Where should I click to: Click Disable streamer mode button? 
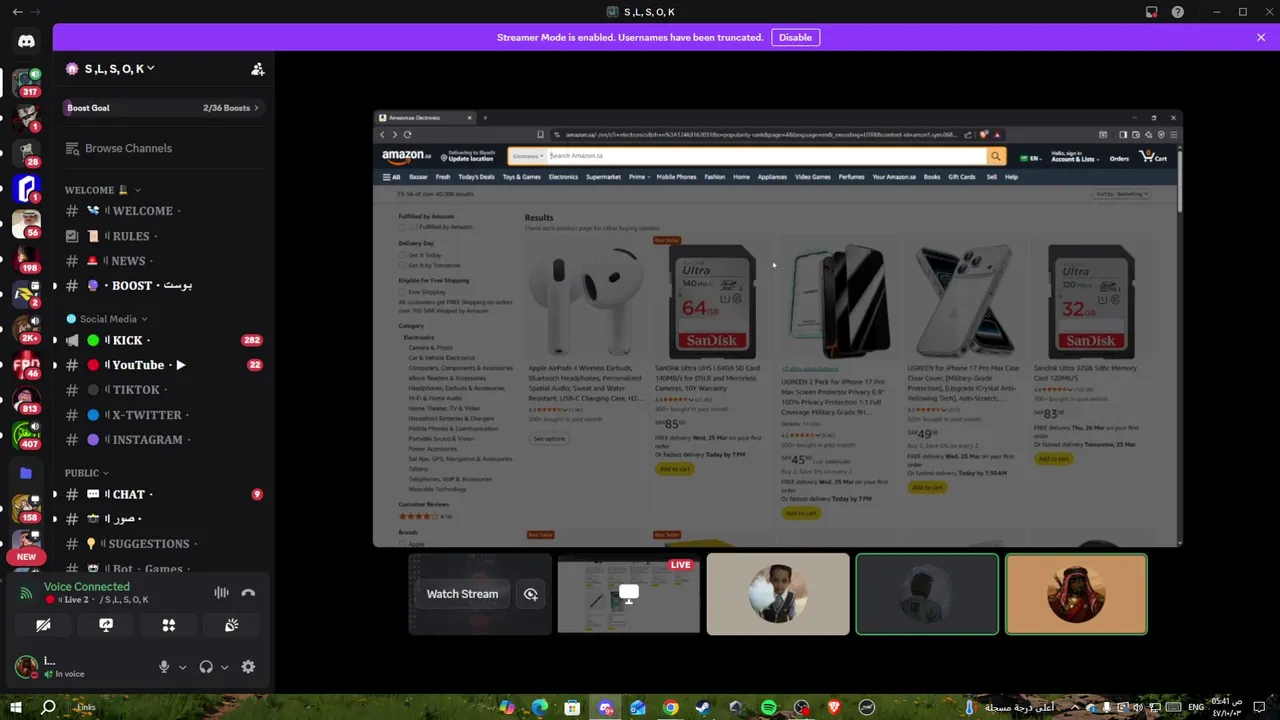[x=795, y=37]
